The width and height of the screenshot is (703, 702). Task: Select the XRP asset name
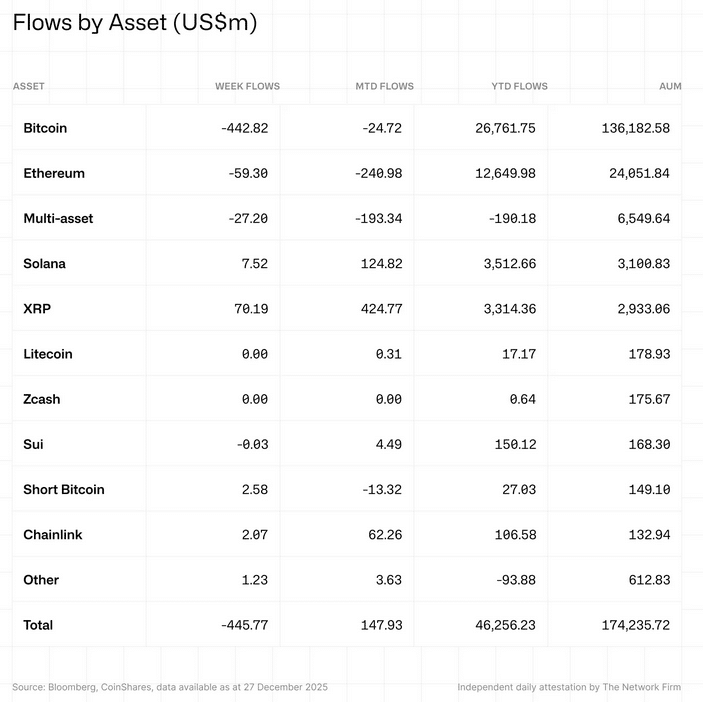pos(37,309)
